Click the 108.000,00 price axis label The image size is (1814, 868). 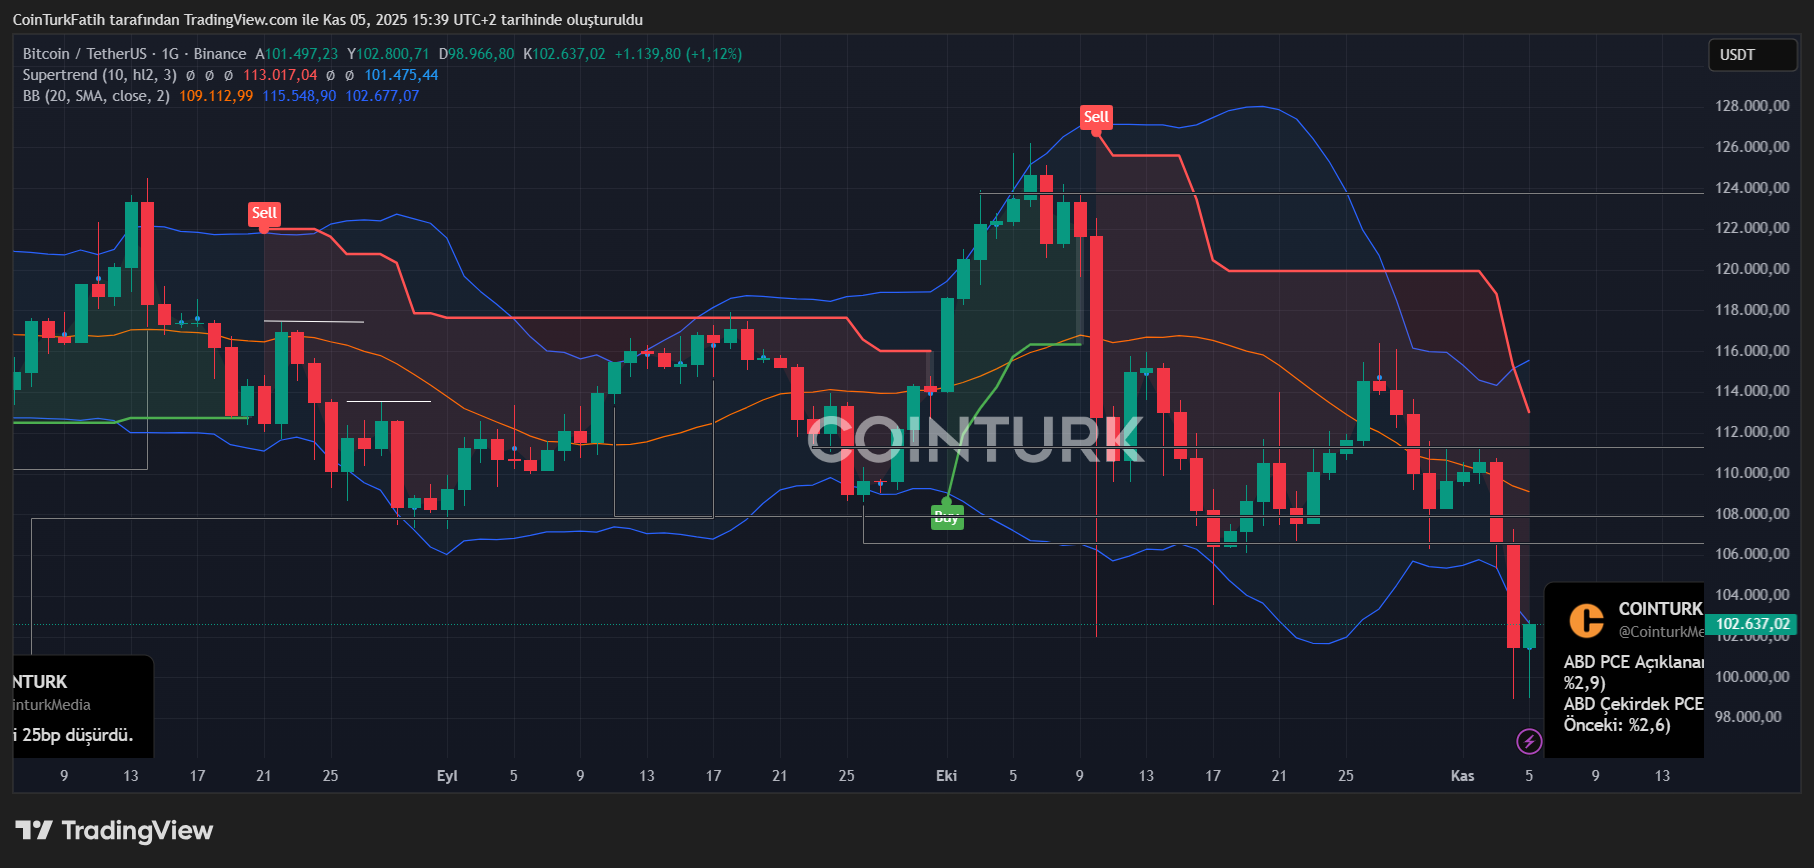click(x=1752, y=514)
